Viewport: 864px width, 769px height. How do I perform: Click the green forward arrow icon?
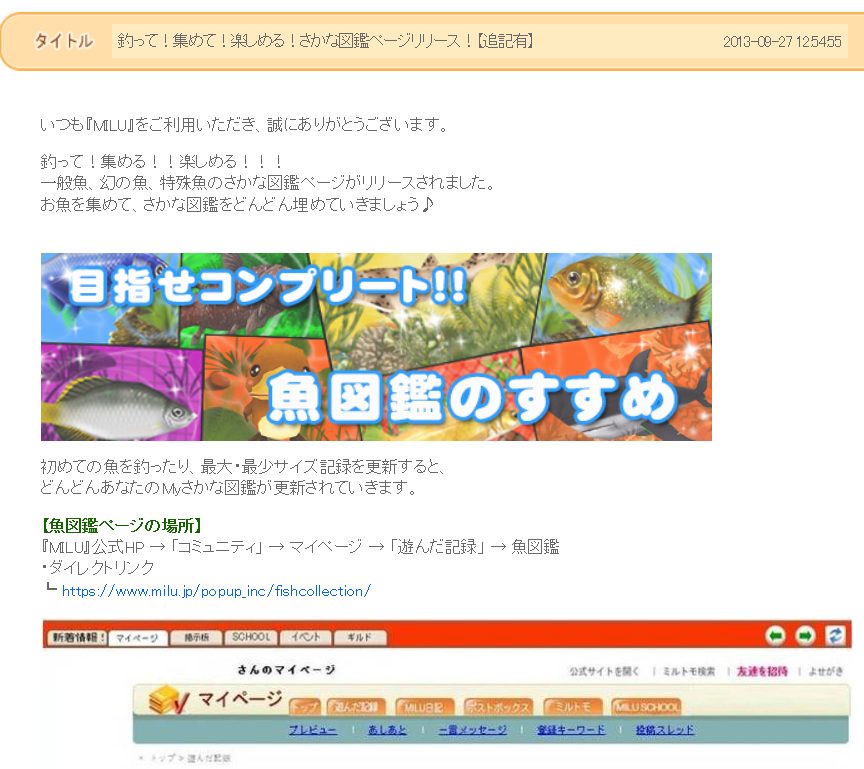click(x=805, y=636)
